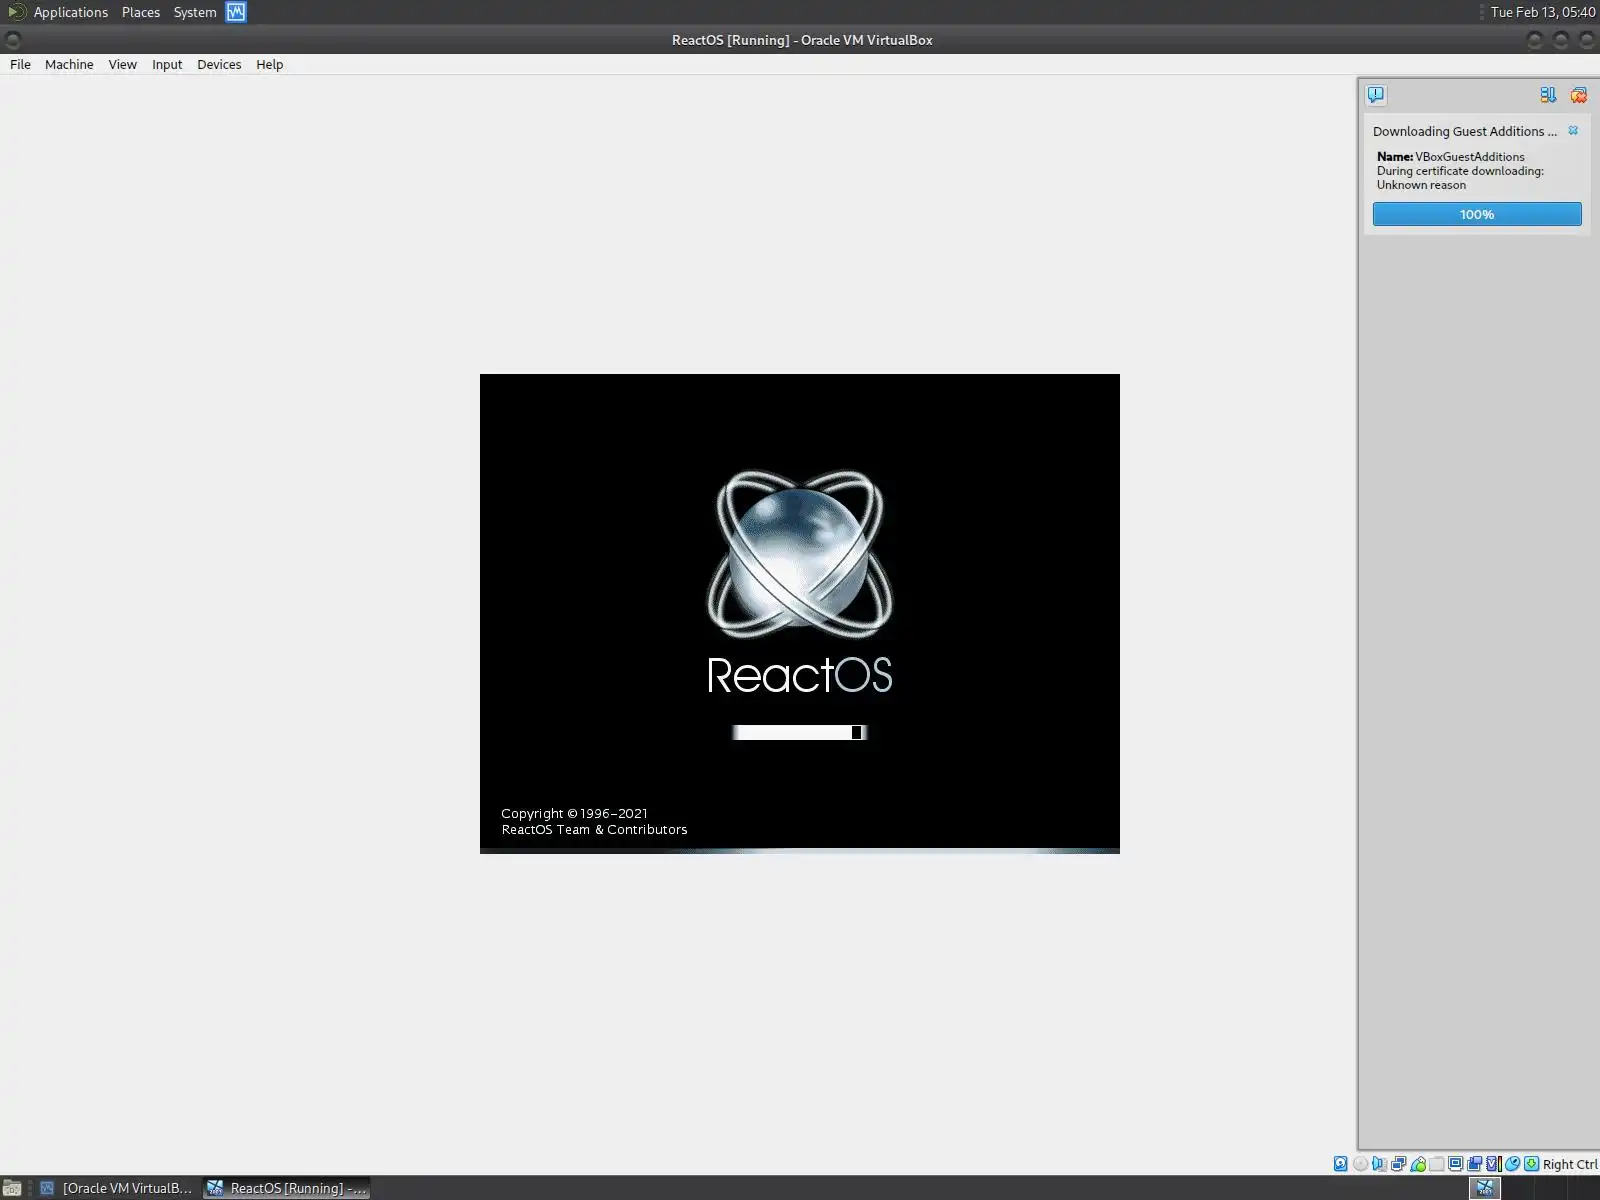Dismiss the Downloading Guest Additions notification

coord(1573,131)
